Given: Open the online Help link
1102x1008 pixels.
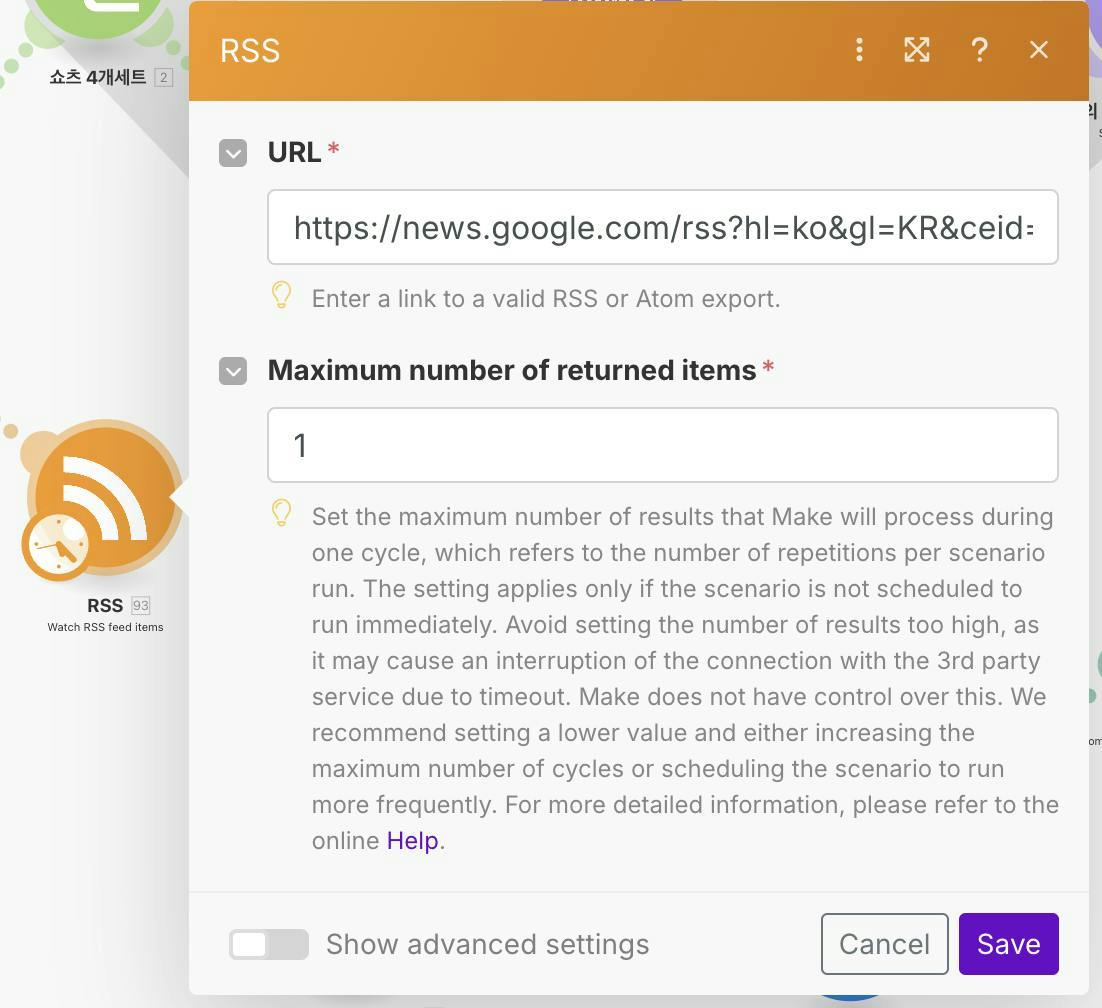Looking at the screenshot, I should click(x=413, y=841).
